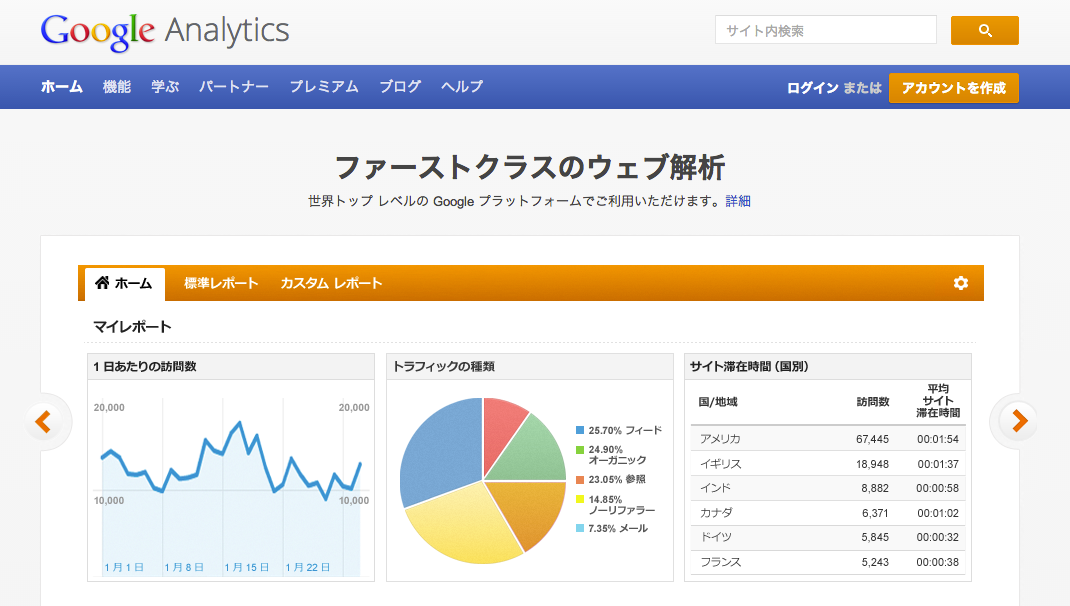1070x606 pixels.
Task: Click the ファーストクラスのウェブ解析 headline
Action: (x=530, y=167)
